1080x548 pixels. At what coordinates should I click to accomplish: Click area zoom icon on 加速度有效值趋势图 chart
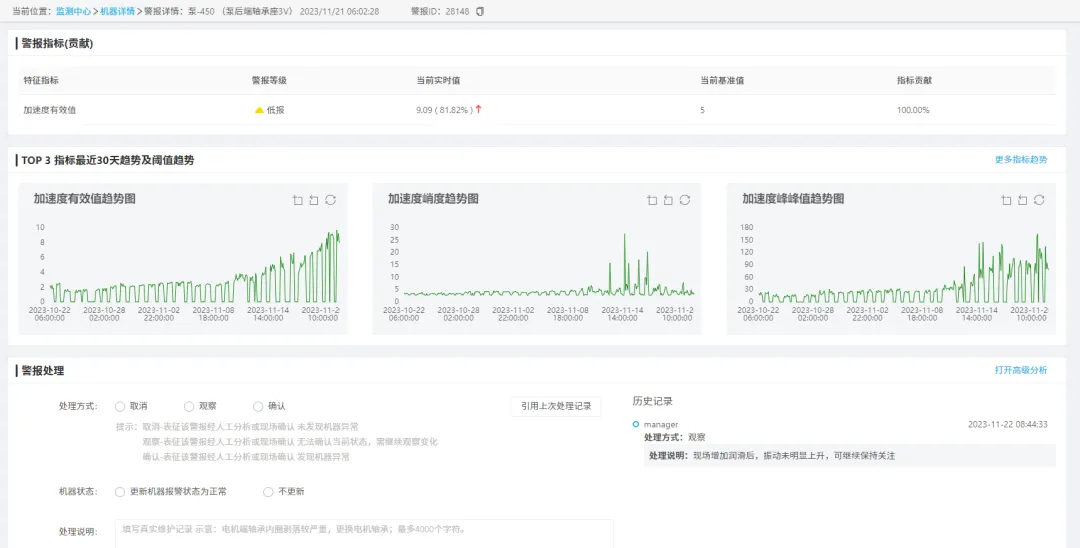[x=297, y=200]
